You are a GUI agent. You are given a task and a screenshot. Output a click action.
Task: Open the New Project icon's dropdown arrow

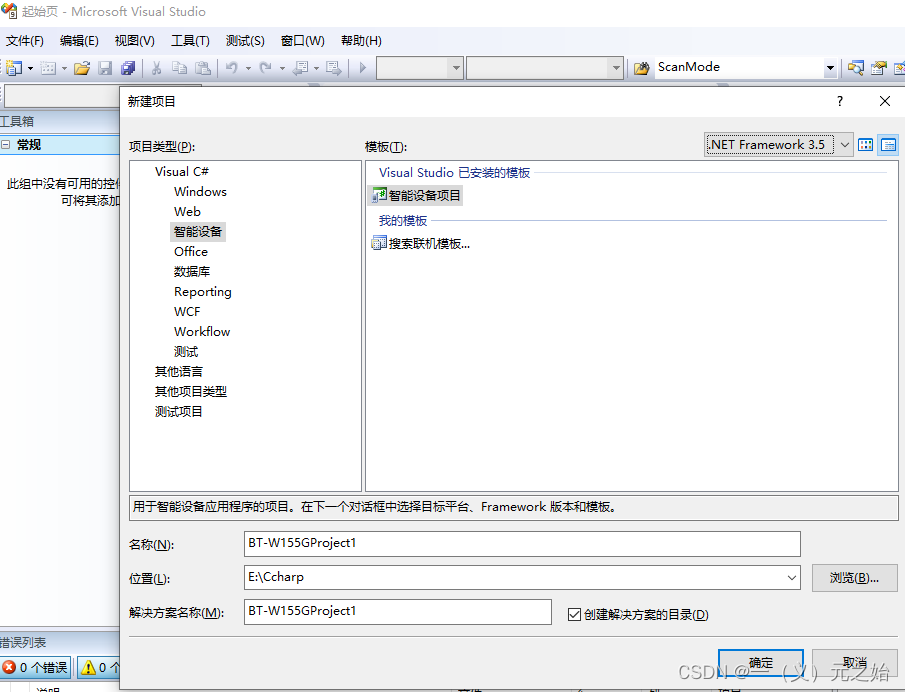(30, 68)
